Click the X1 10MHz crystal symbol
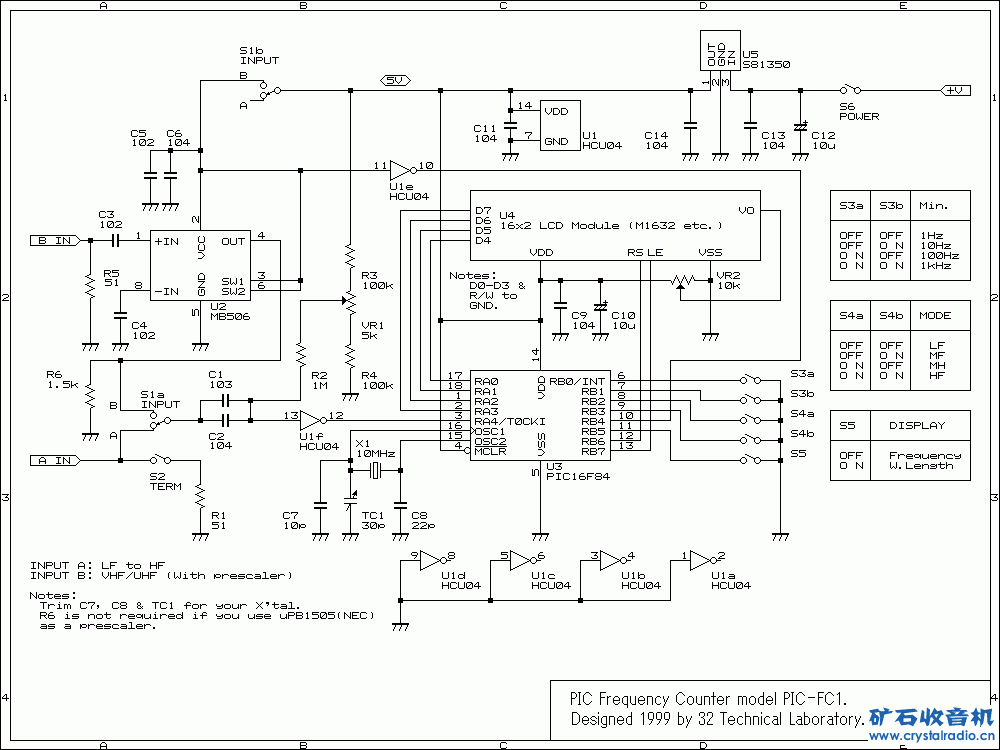This screenshot has height=750, width=1000. pos(376,471)
